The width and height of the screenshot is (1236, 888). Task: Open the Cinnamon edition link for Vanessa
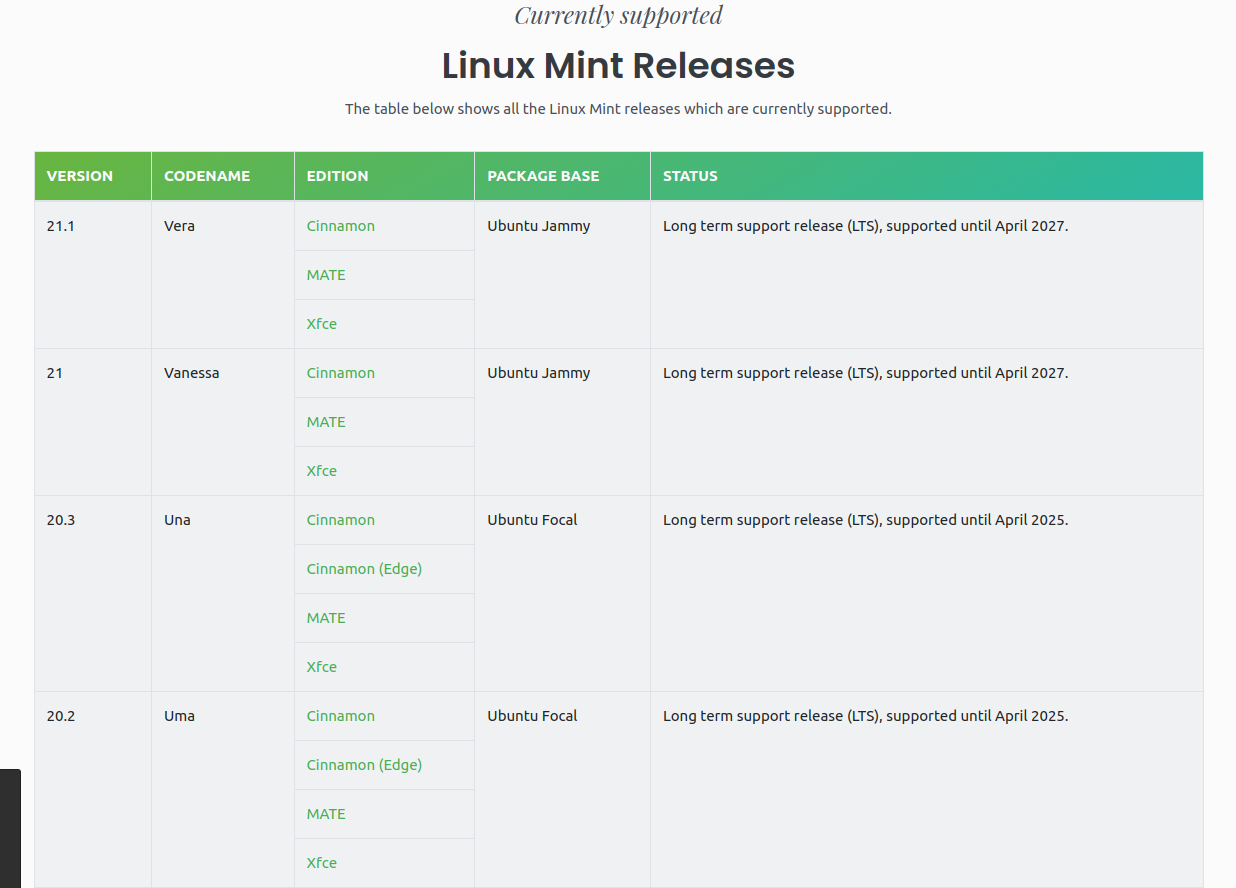point(340,372)
